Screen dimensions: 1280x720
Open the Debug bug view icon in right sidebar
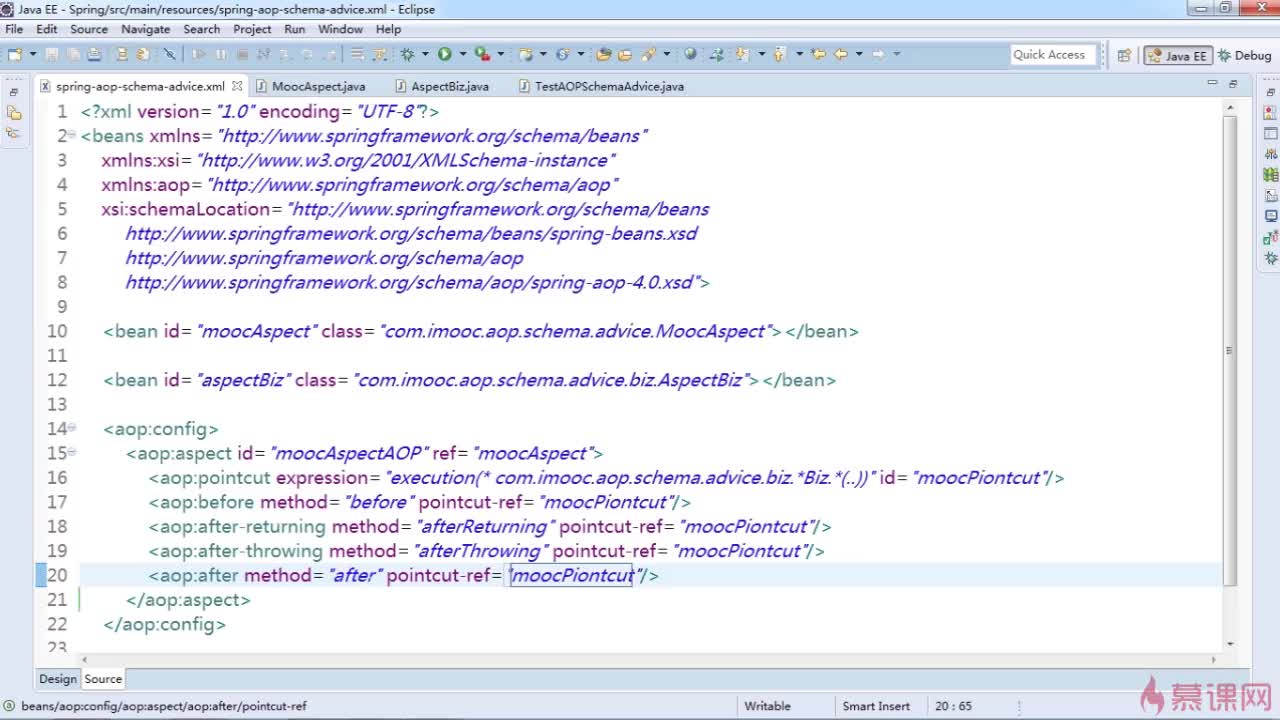[1271, 258]
